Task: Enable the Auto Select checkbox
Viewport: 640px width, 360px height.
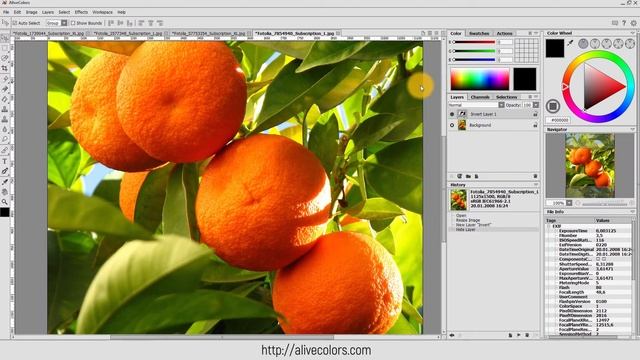Action: coord(15,23)
